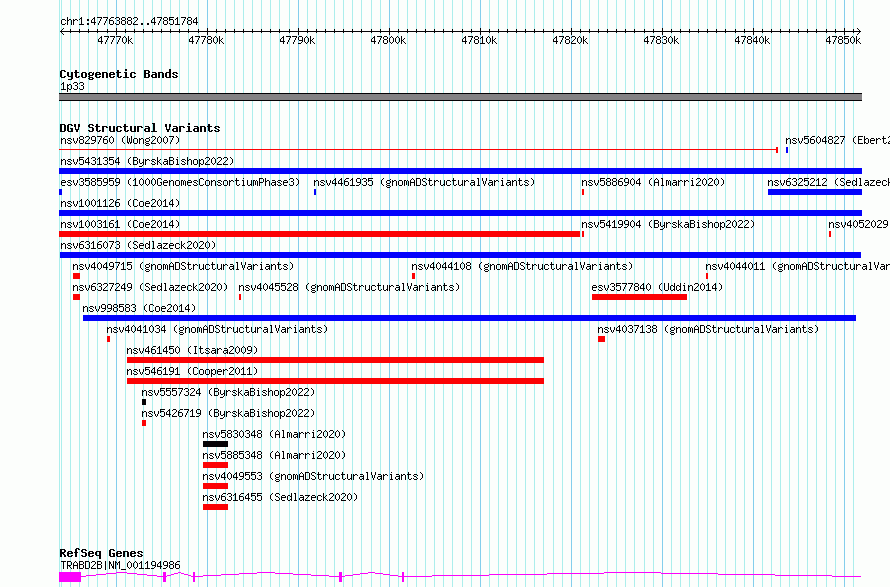Viewport: 890px width, 587px height.
Task: Click the nsv4041034 gnomAD variant label
Action: [217, 329]
